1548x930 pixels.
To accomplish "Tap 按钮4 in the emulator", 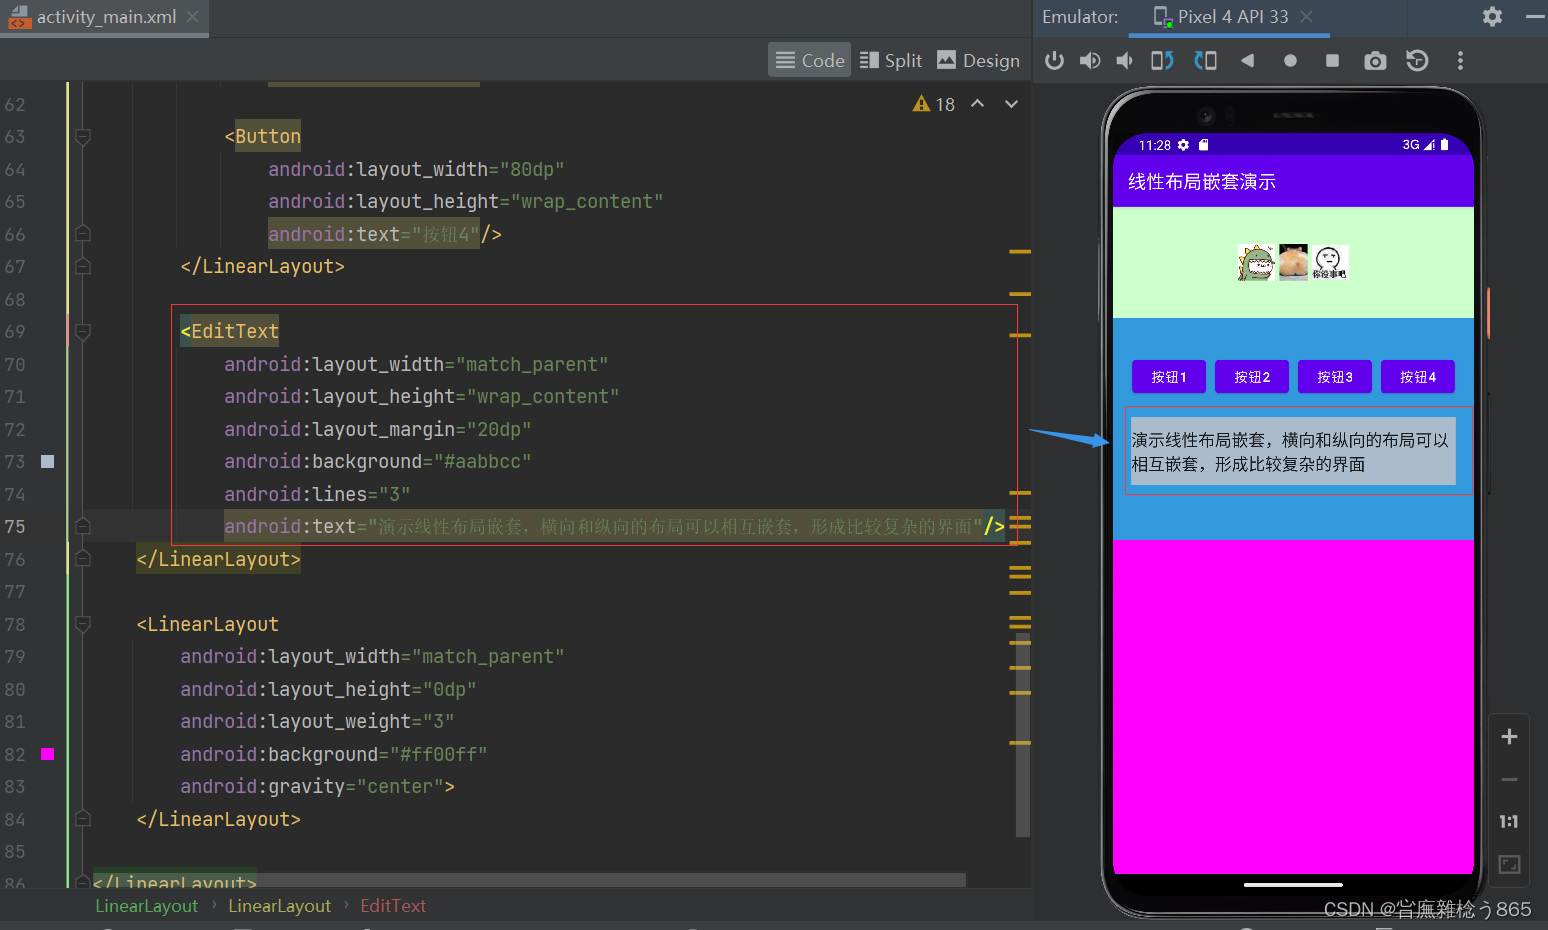I will pyautogui.click(x=1418, y=377).
